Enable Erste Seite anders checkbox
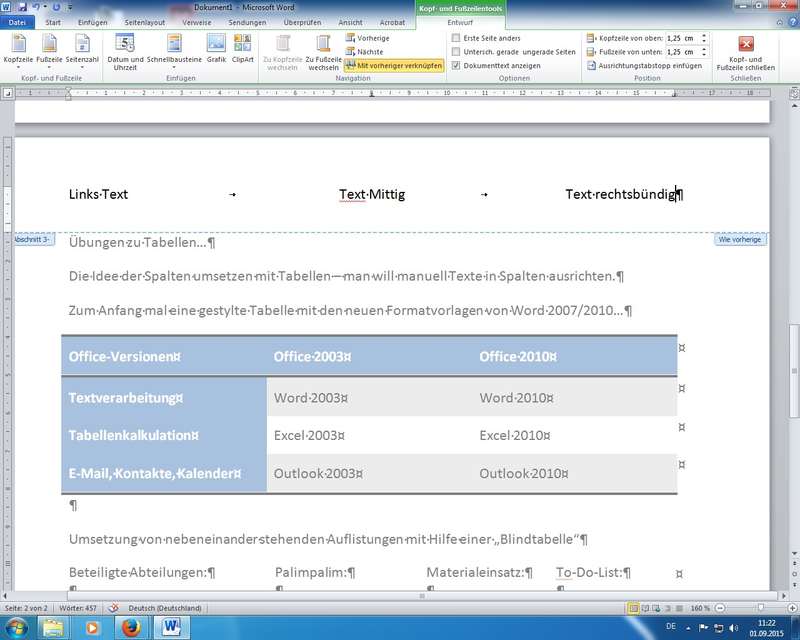This screenshot has width=800, height=640. tap(456, 38)
